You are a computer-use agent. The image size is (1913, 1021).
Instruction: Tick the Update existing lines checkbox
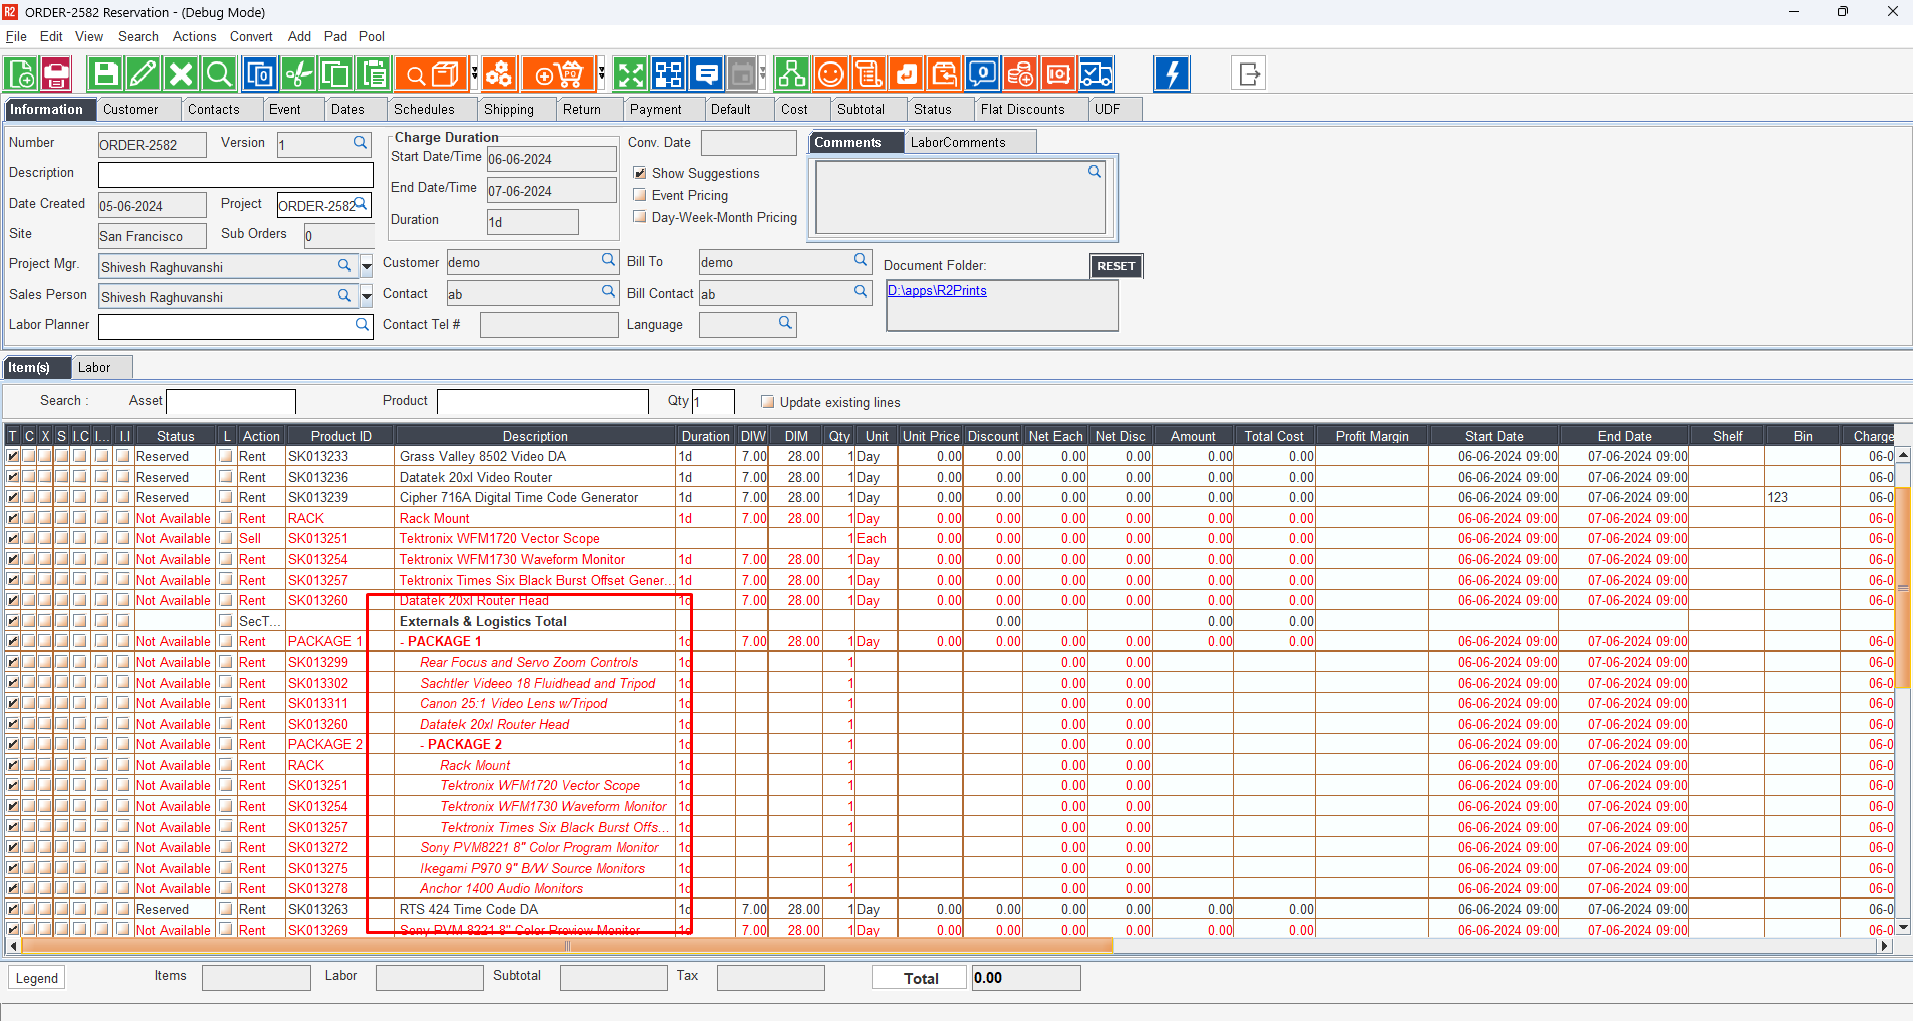768,402
